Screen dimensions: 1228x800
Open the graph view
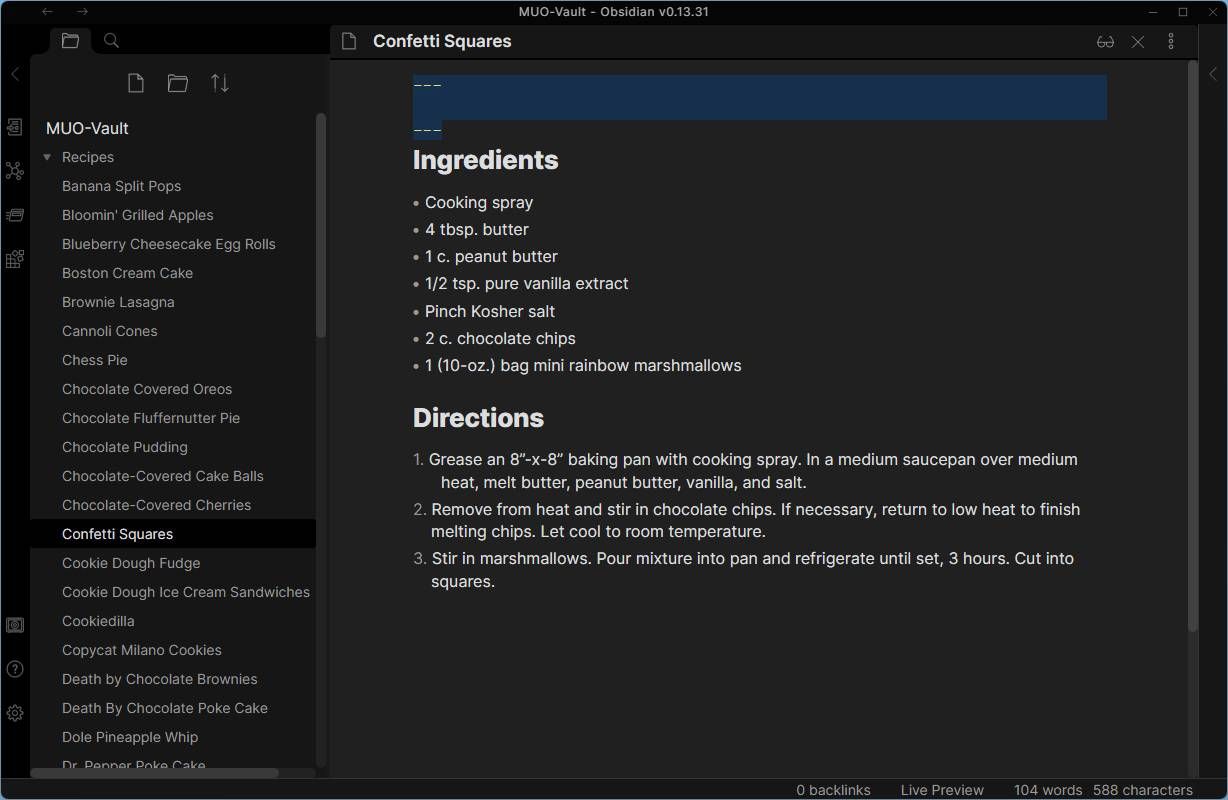15,171
